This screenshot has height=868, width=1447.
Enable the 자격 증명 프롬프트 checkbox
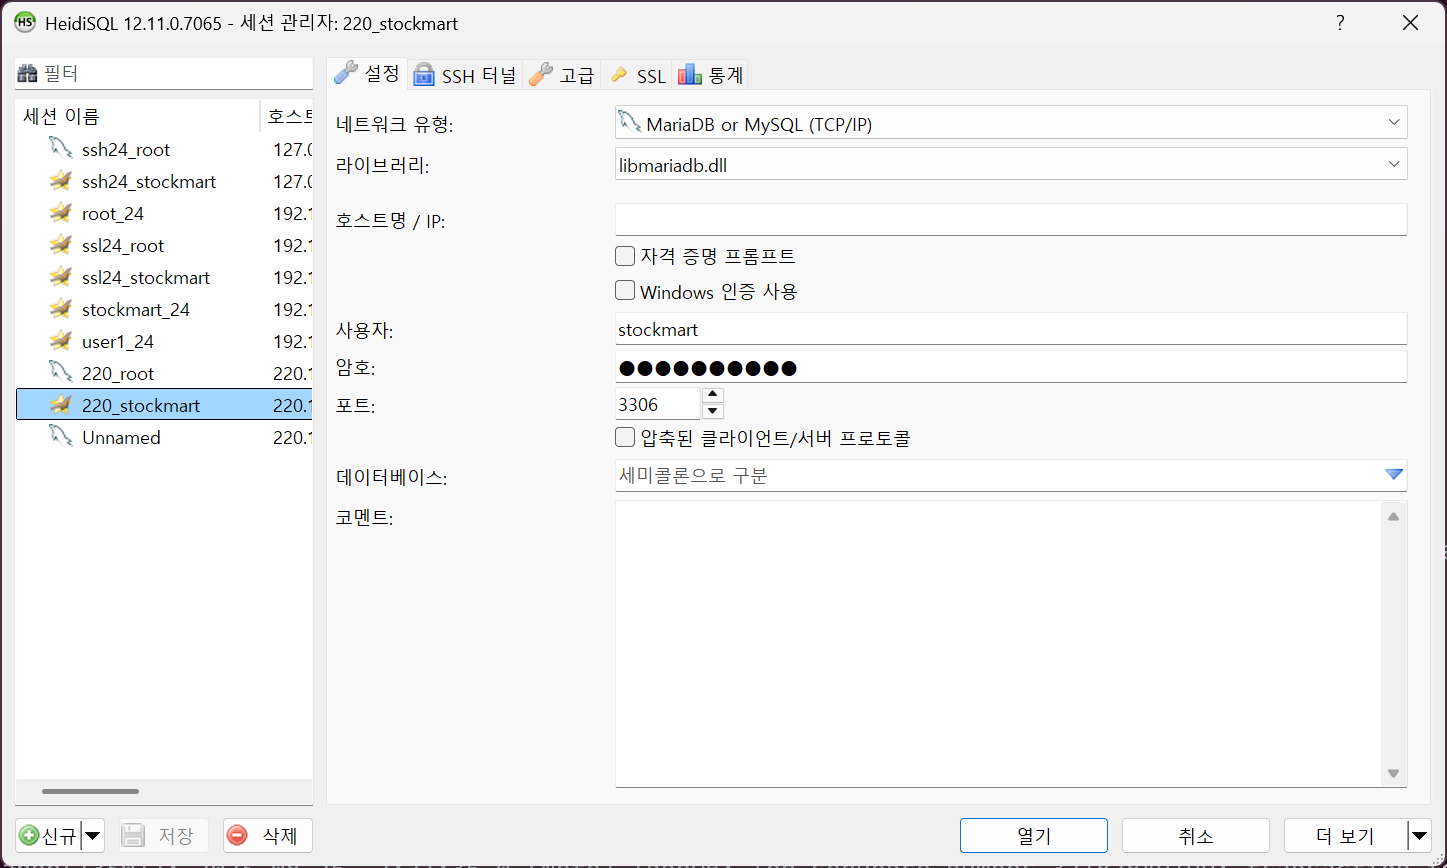625,256
